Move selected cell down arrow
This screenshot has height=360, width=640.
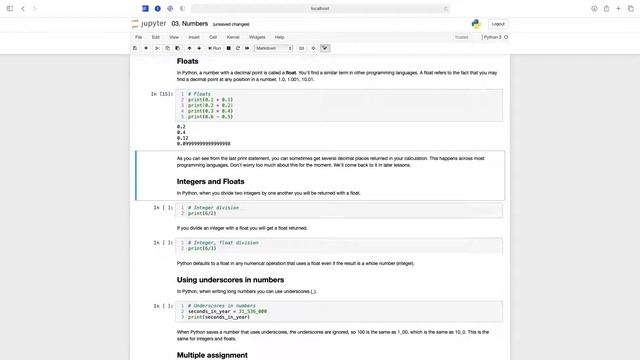click(x=199, y=48)
